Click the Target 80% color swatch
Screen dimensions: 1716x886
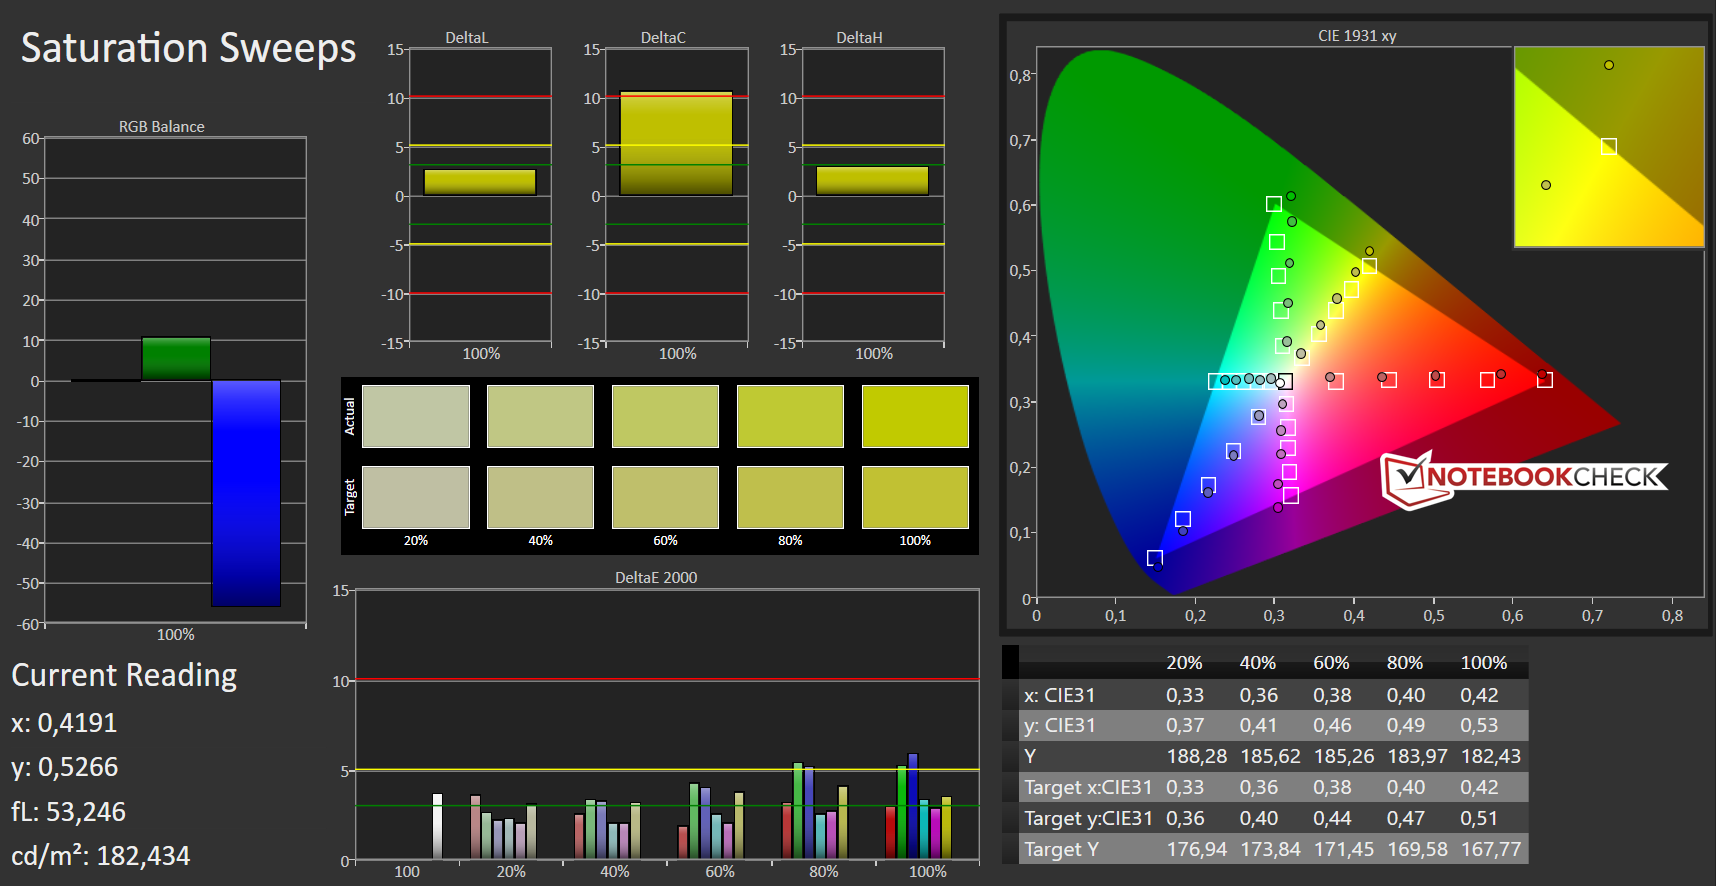coord(790,497)
